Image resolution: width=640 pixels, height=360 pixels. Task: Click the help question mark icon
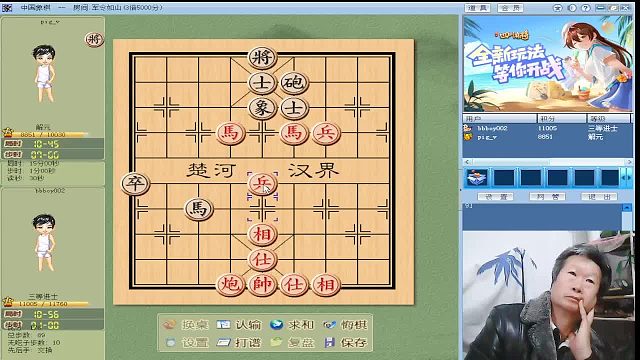[x=586, y=8]
